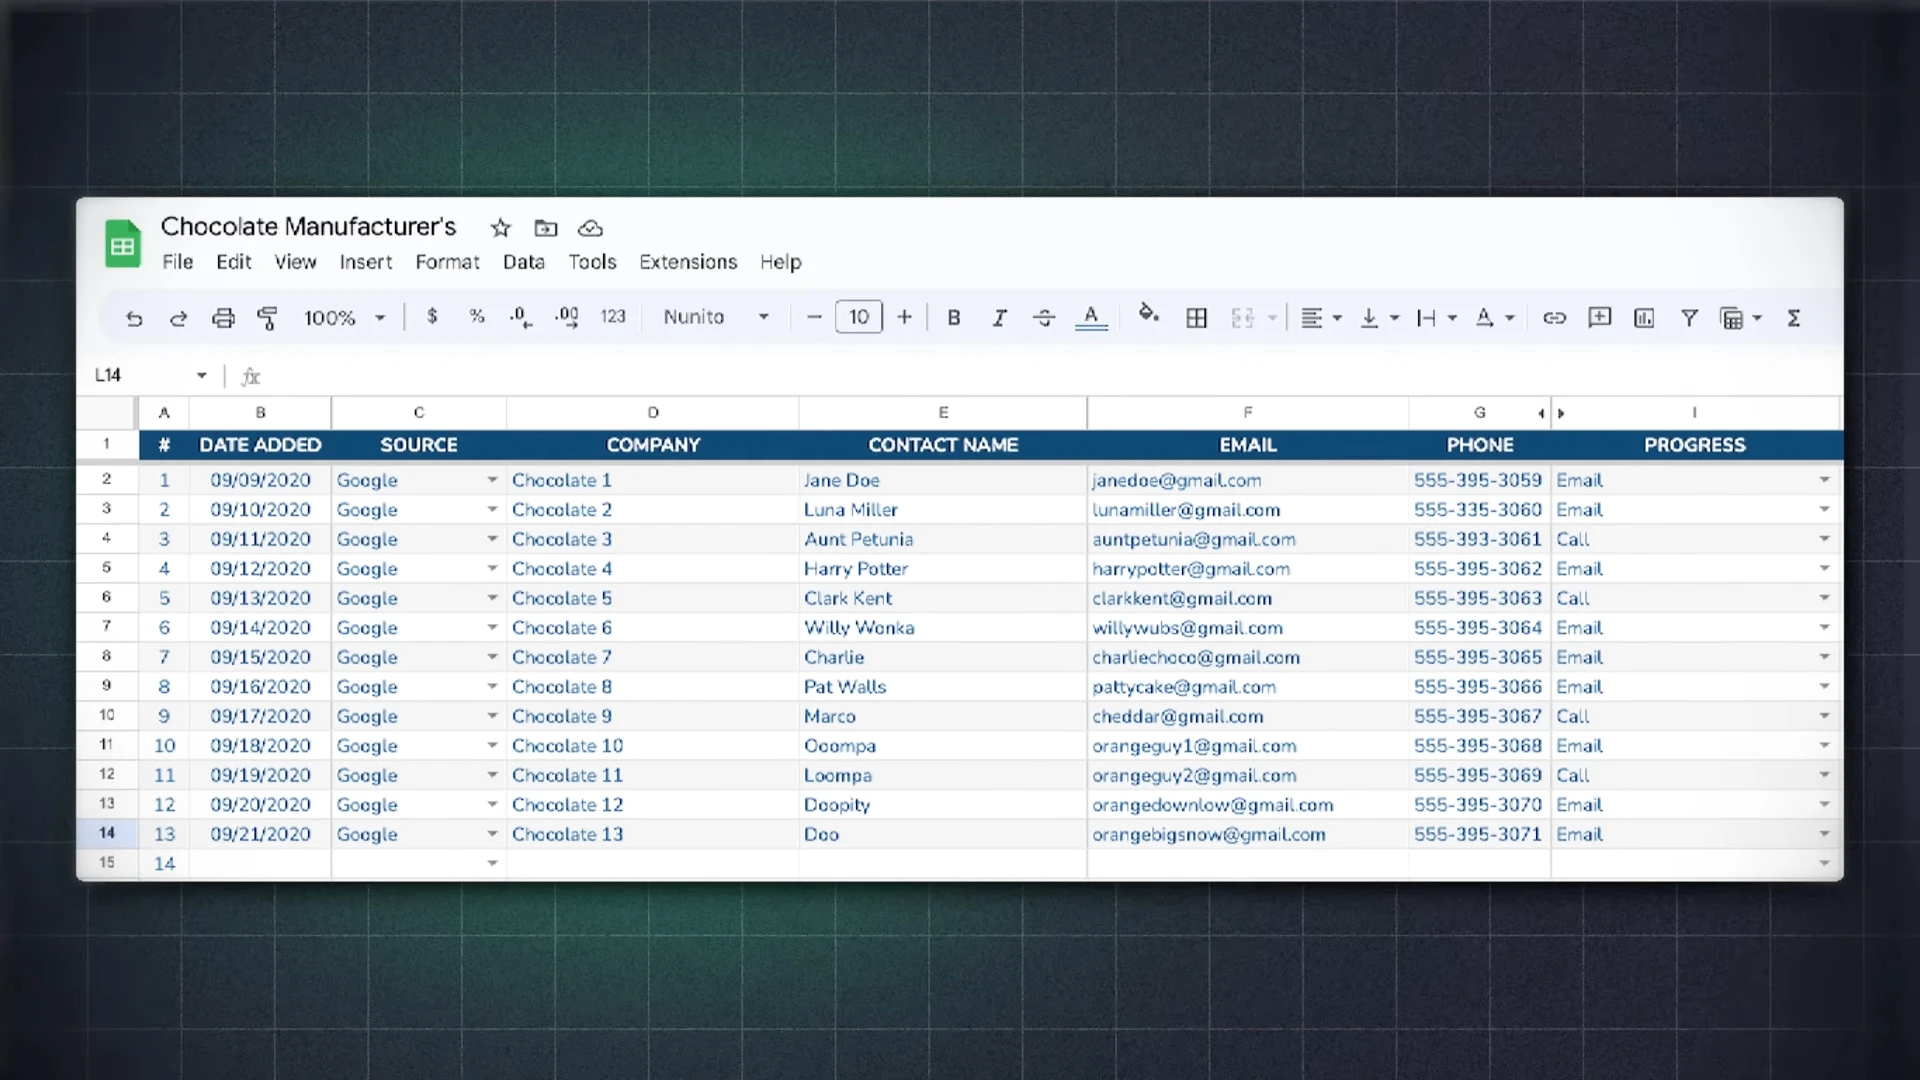Open the Borders tool
1920x1080 pixels.
[1196, 318]
